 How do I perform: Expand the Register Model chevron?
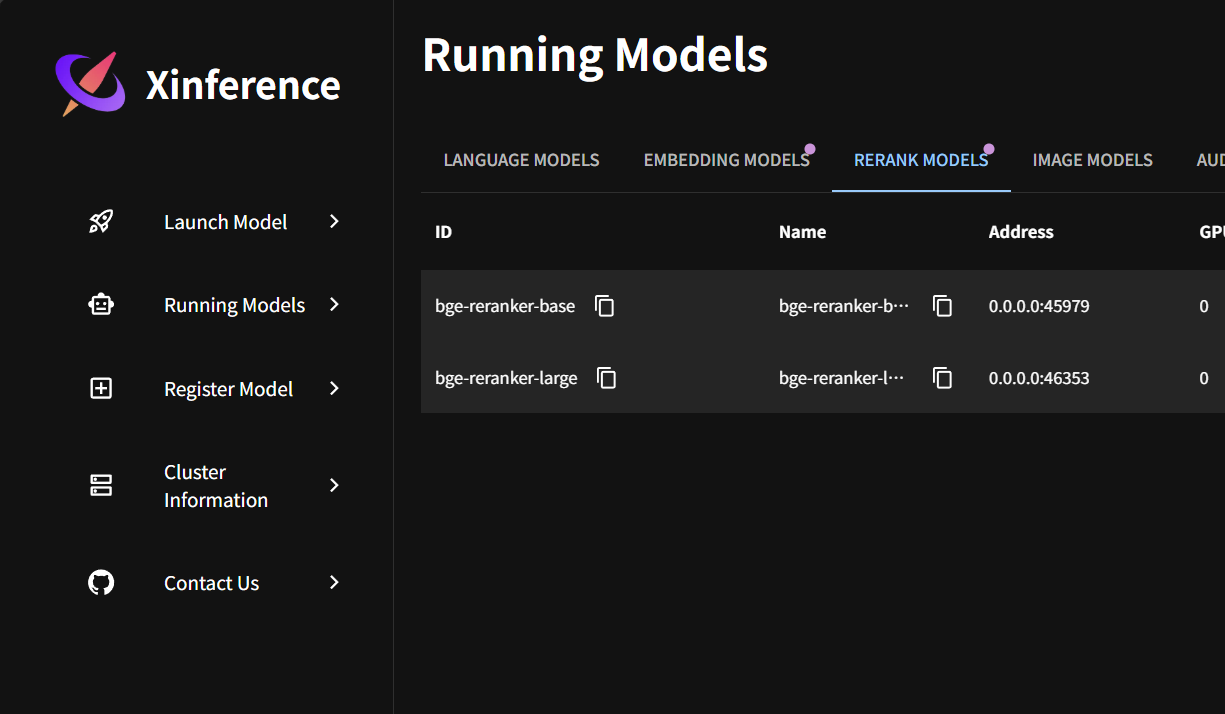pyautogui.click(x=334, y=389)
